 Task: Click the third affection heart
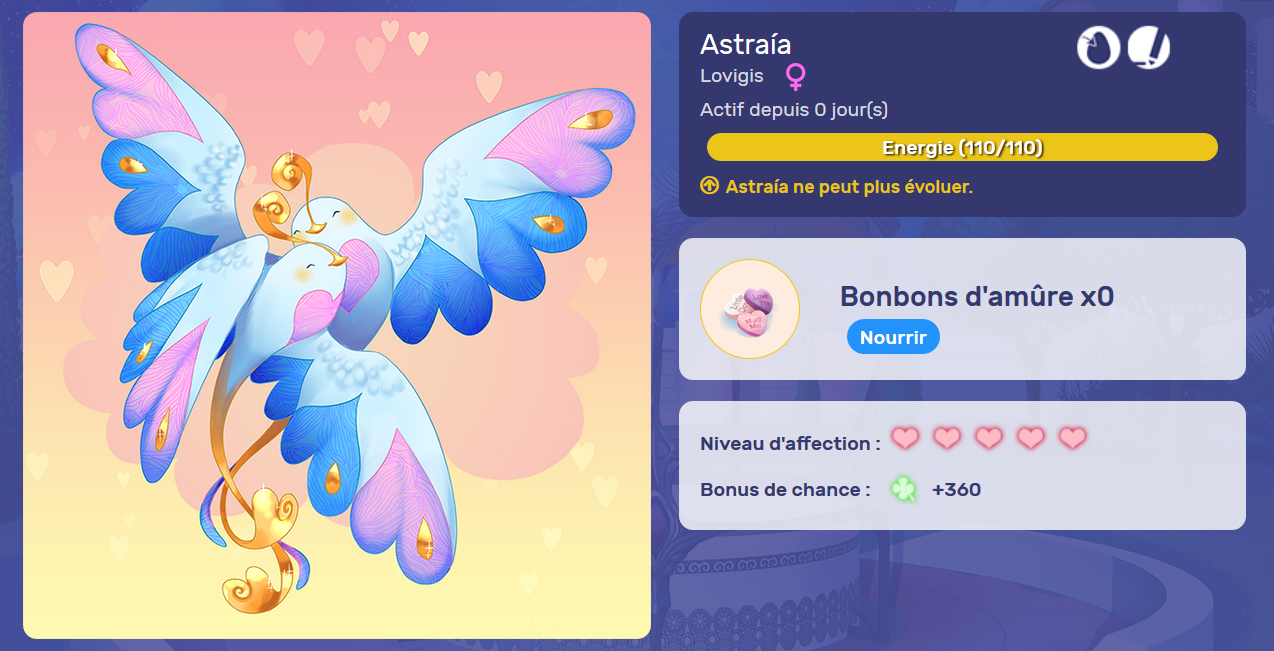989,438
